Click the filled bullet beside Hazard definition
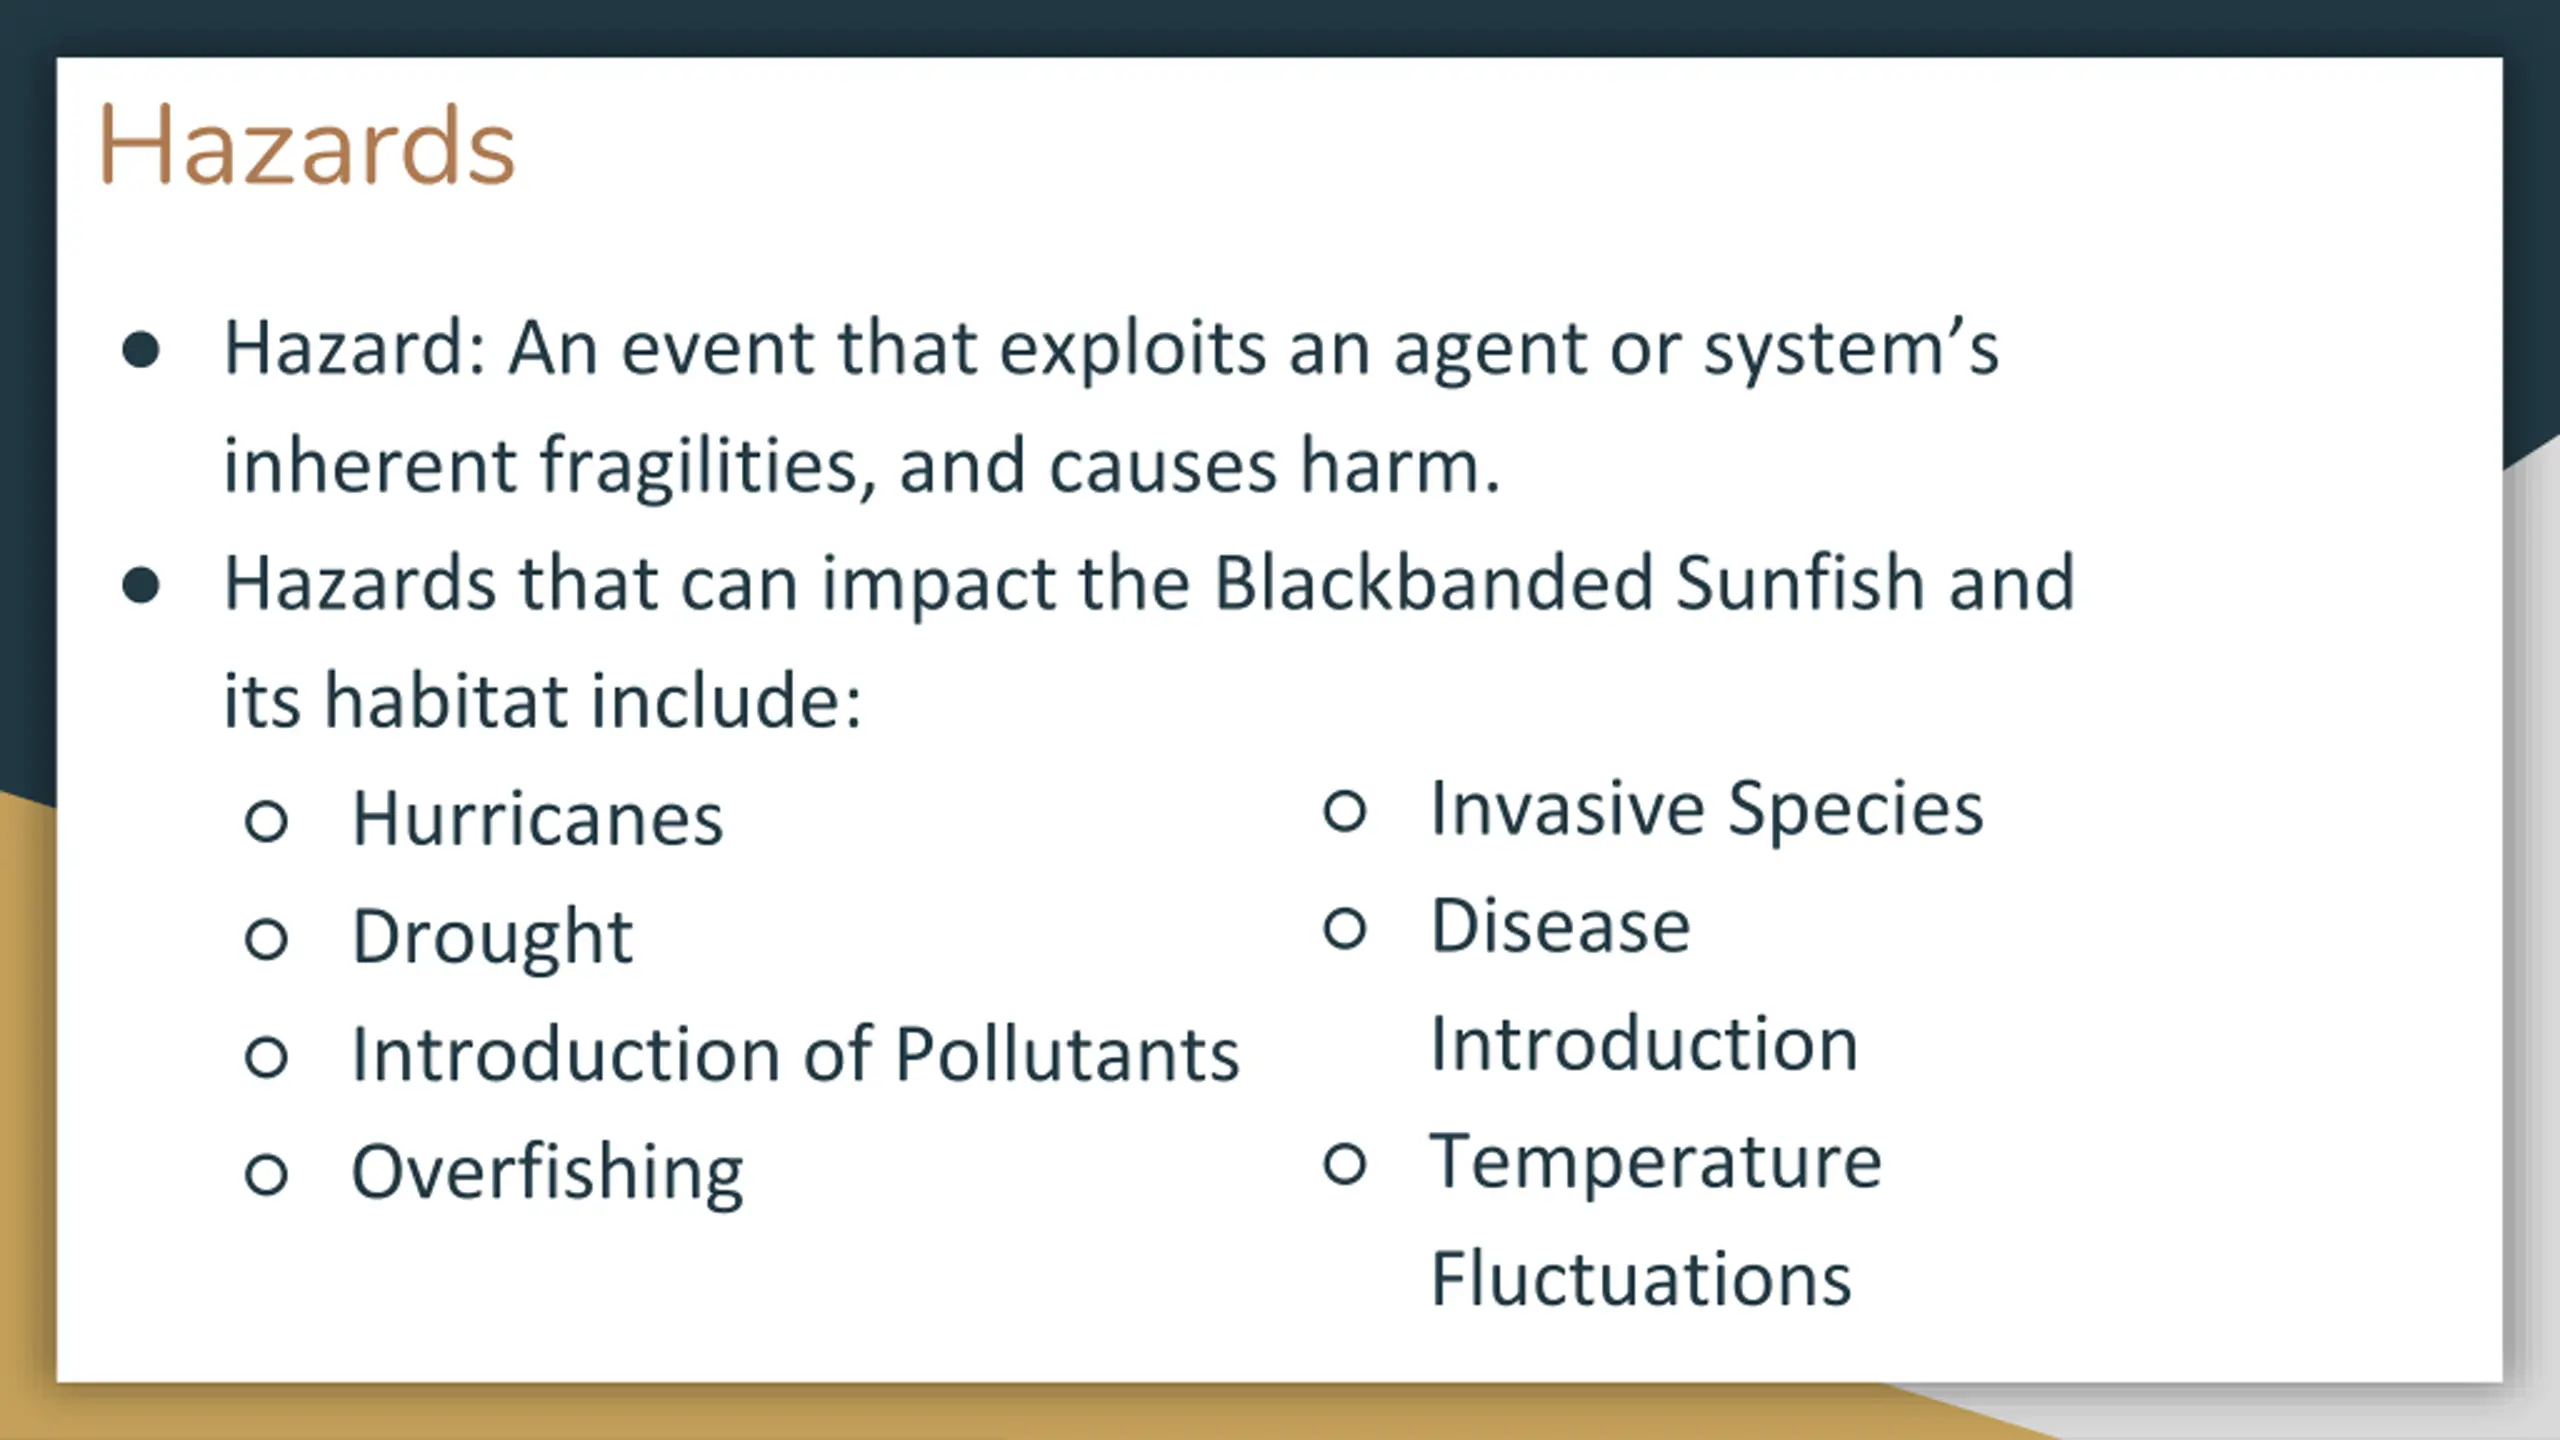The height and width of the screenshot is (1440, 2560). (x=141, y=351)
